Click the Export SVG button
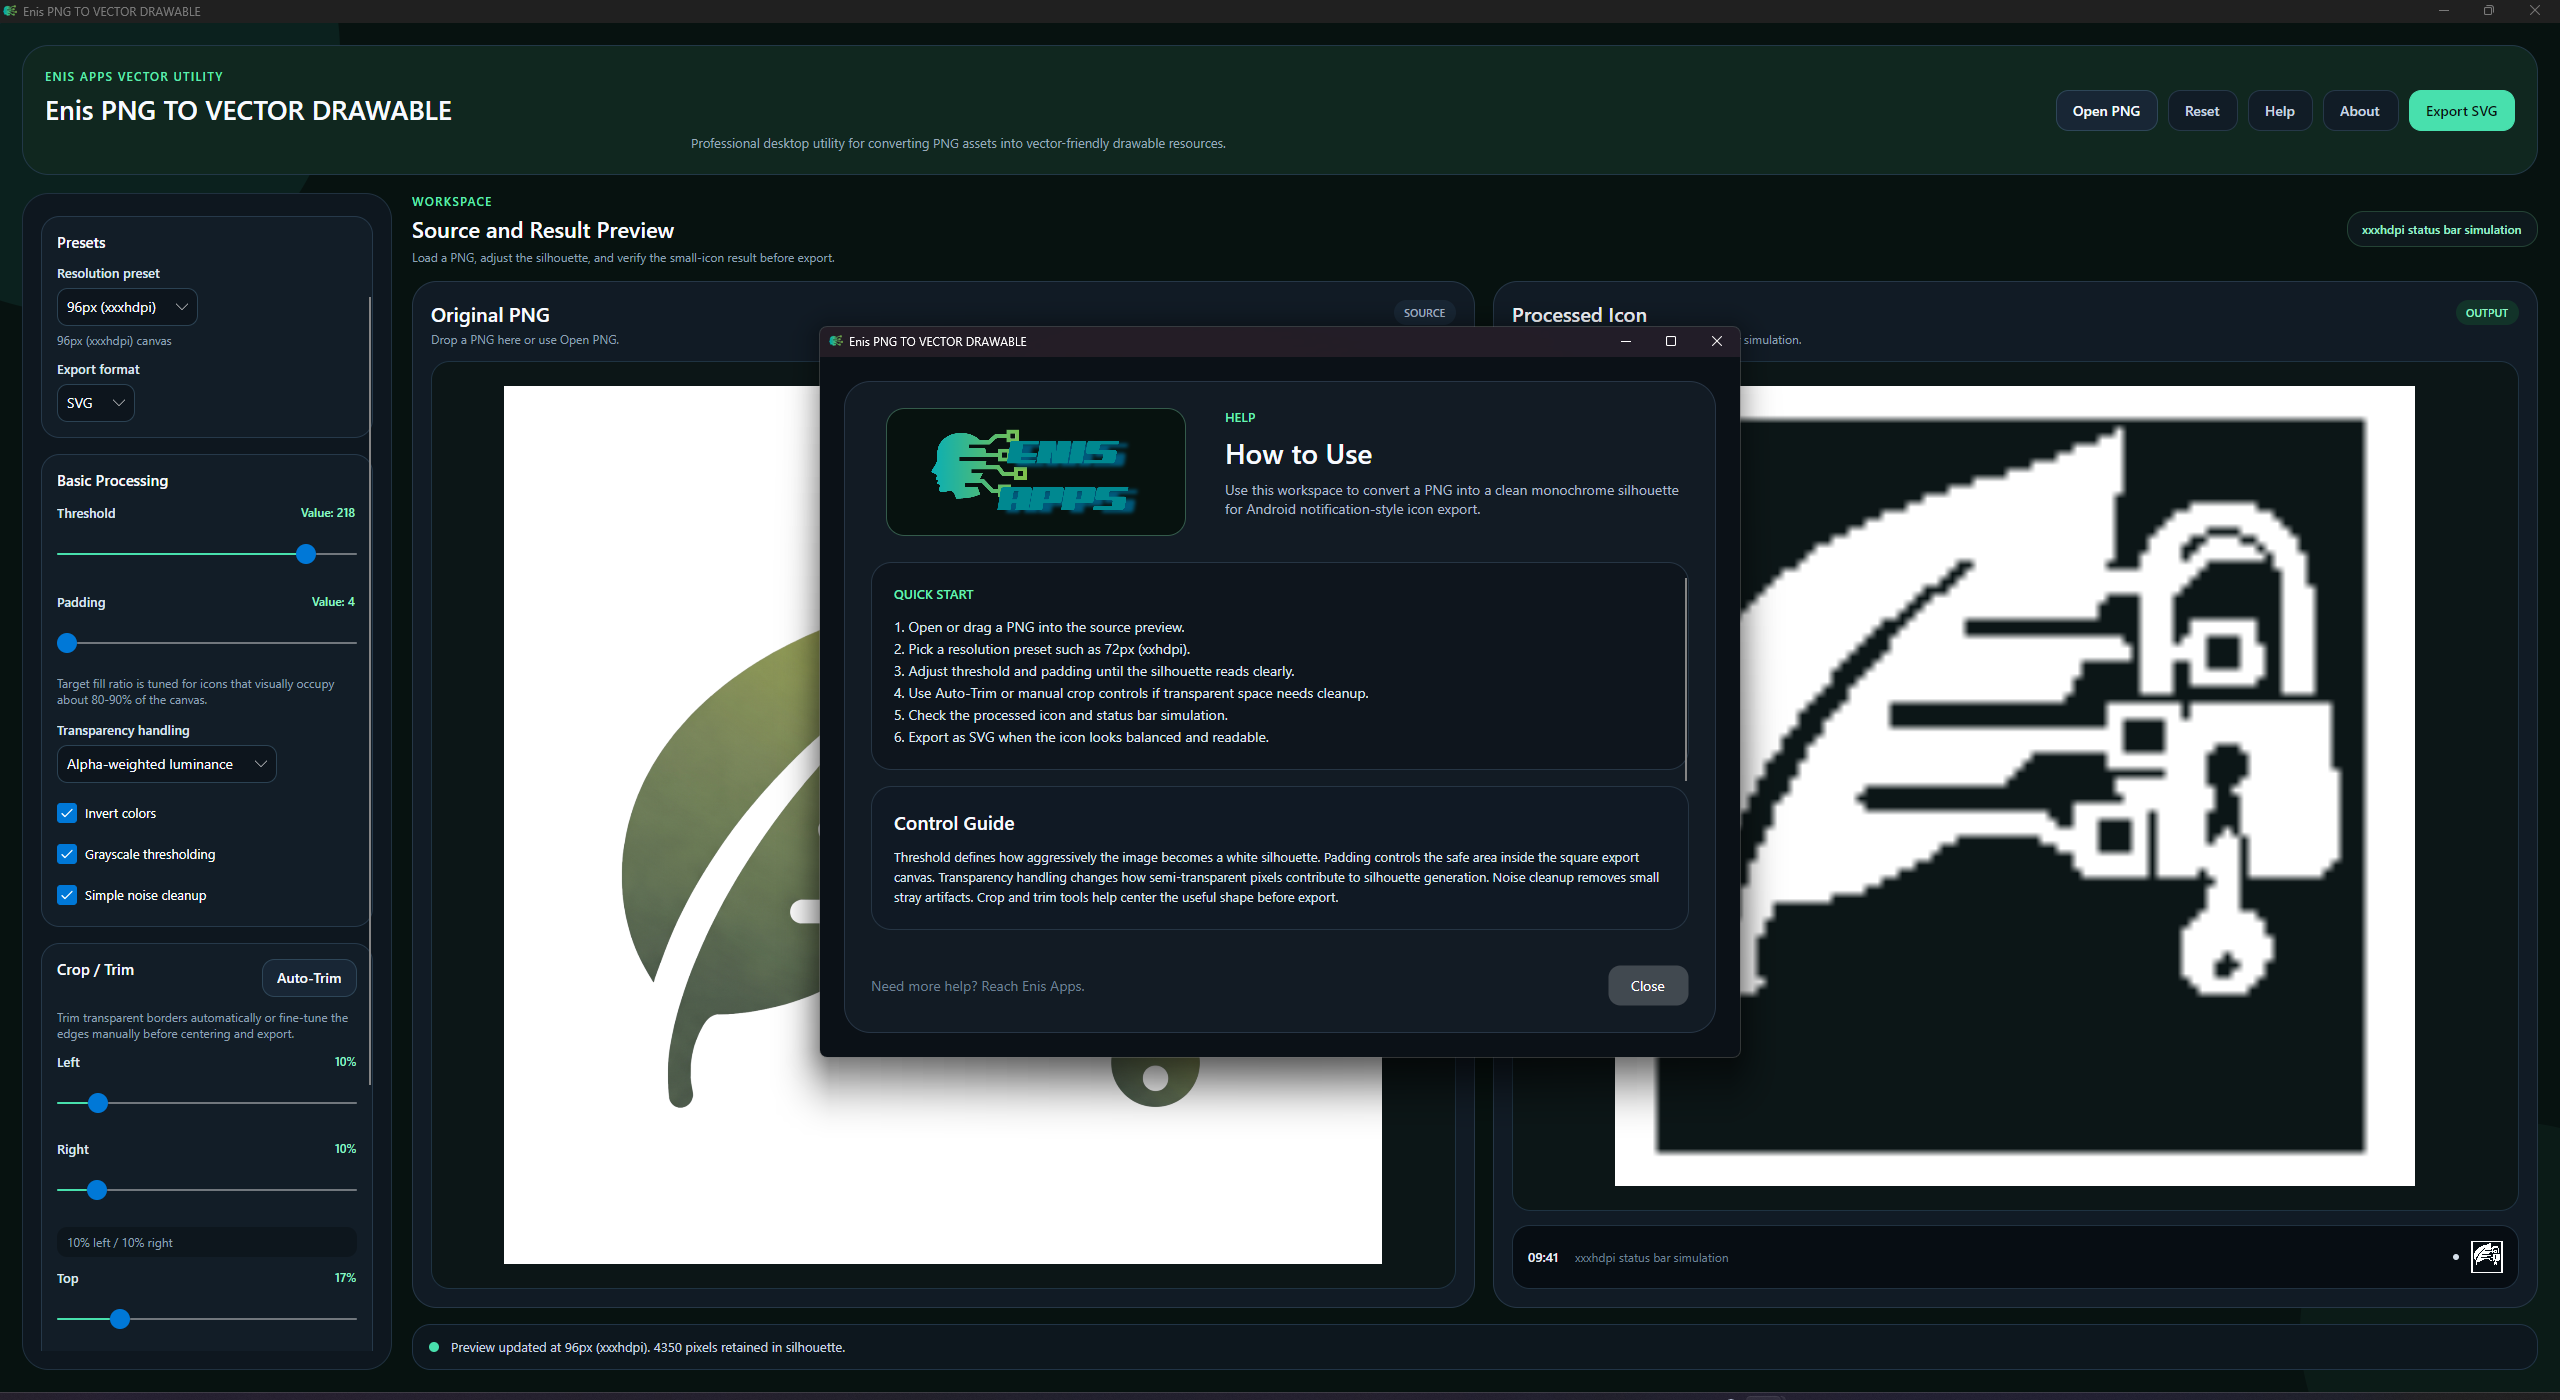 [x=2461, y=111]
